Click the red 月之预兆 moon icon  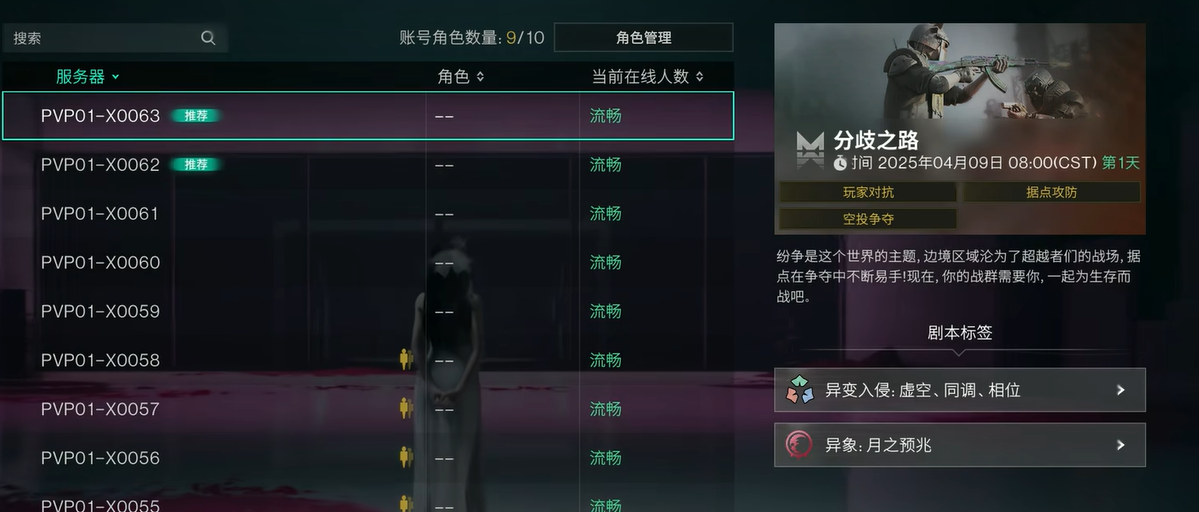point(799,445)
